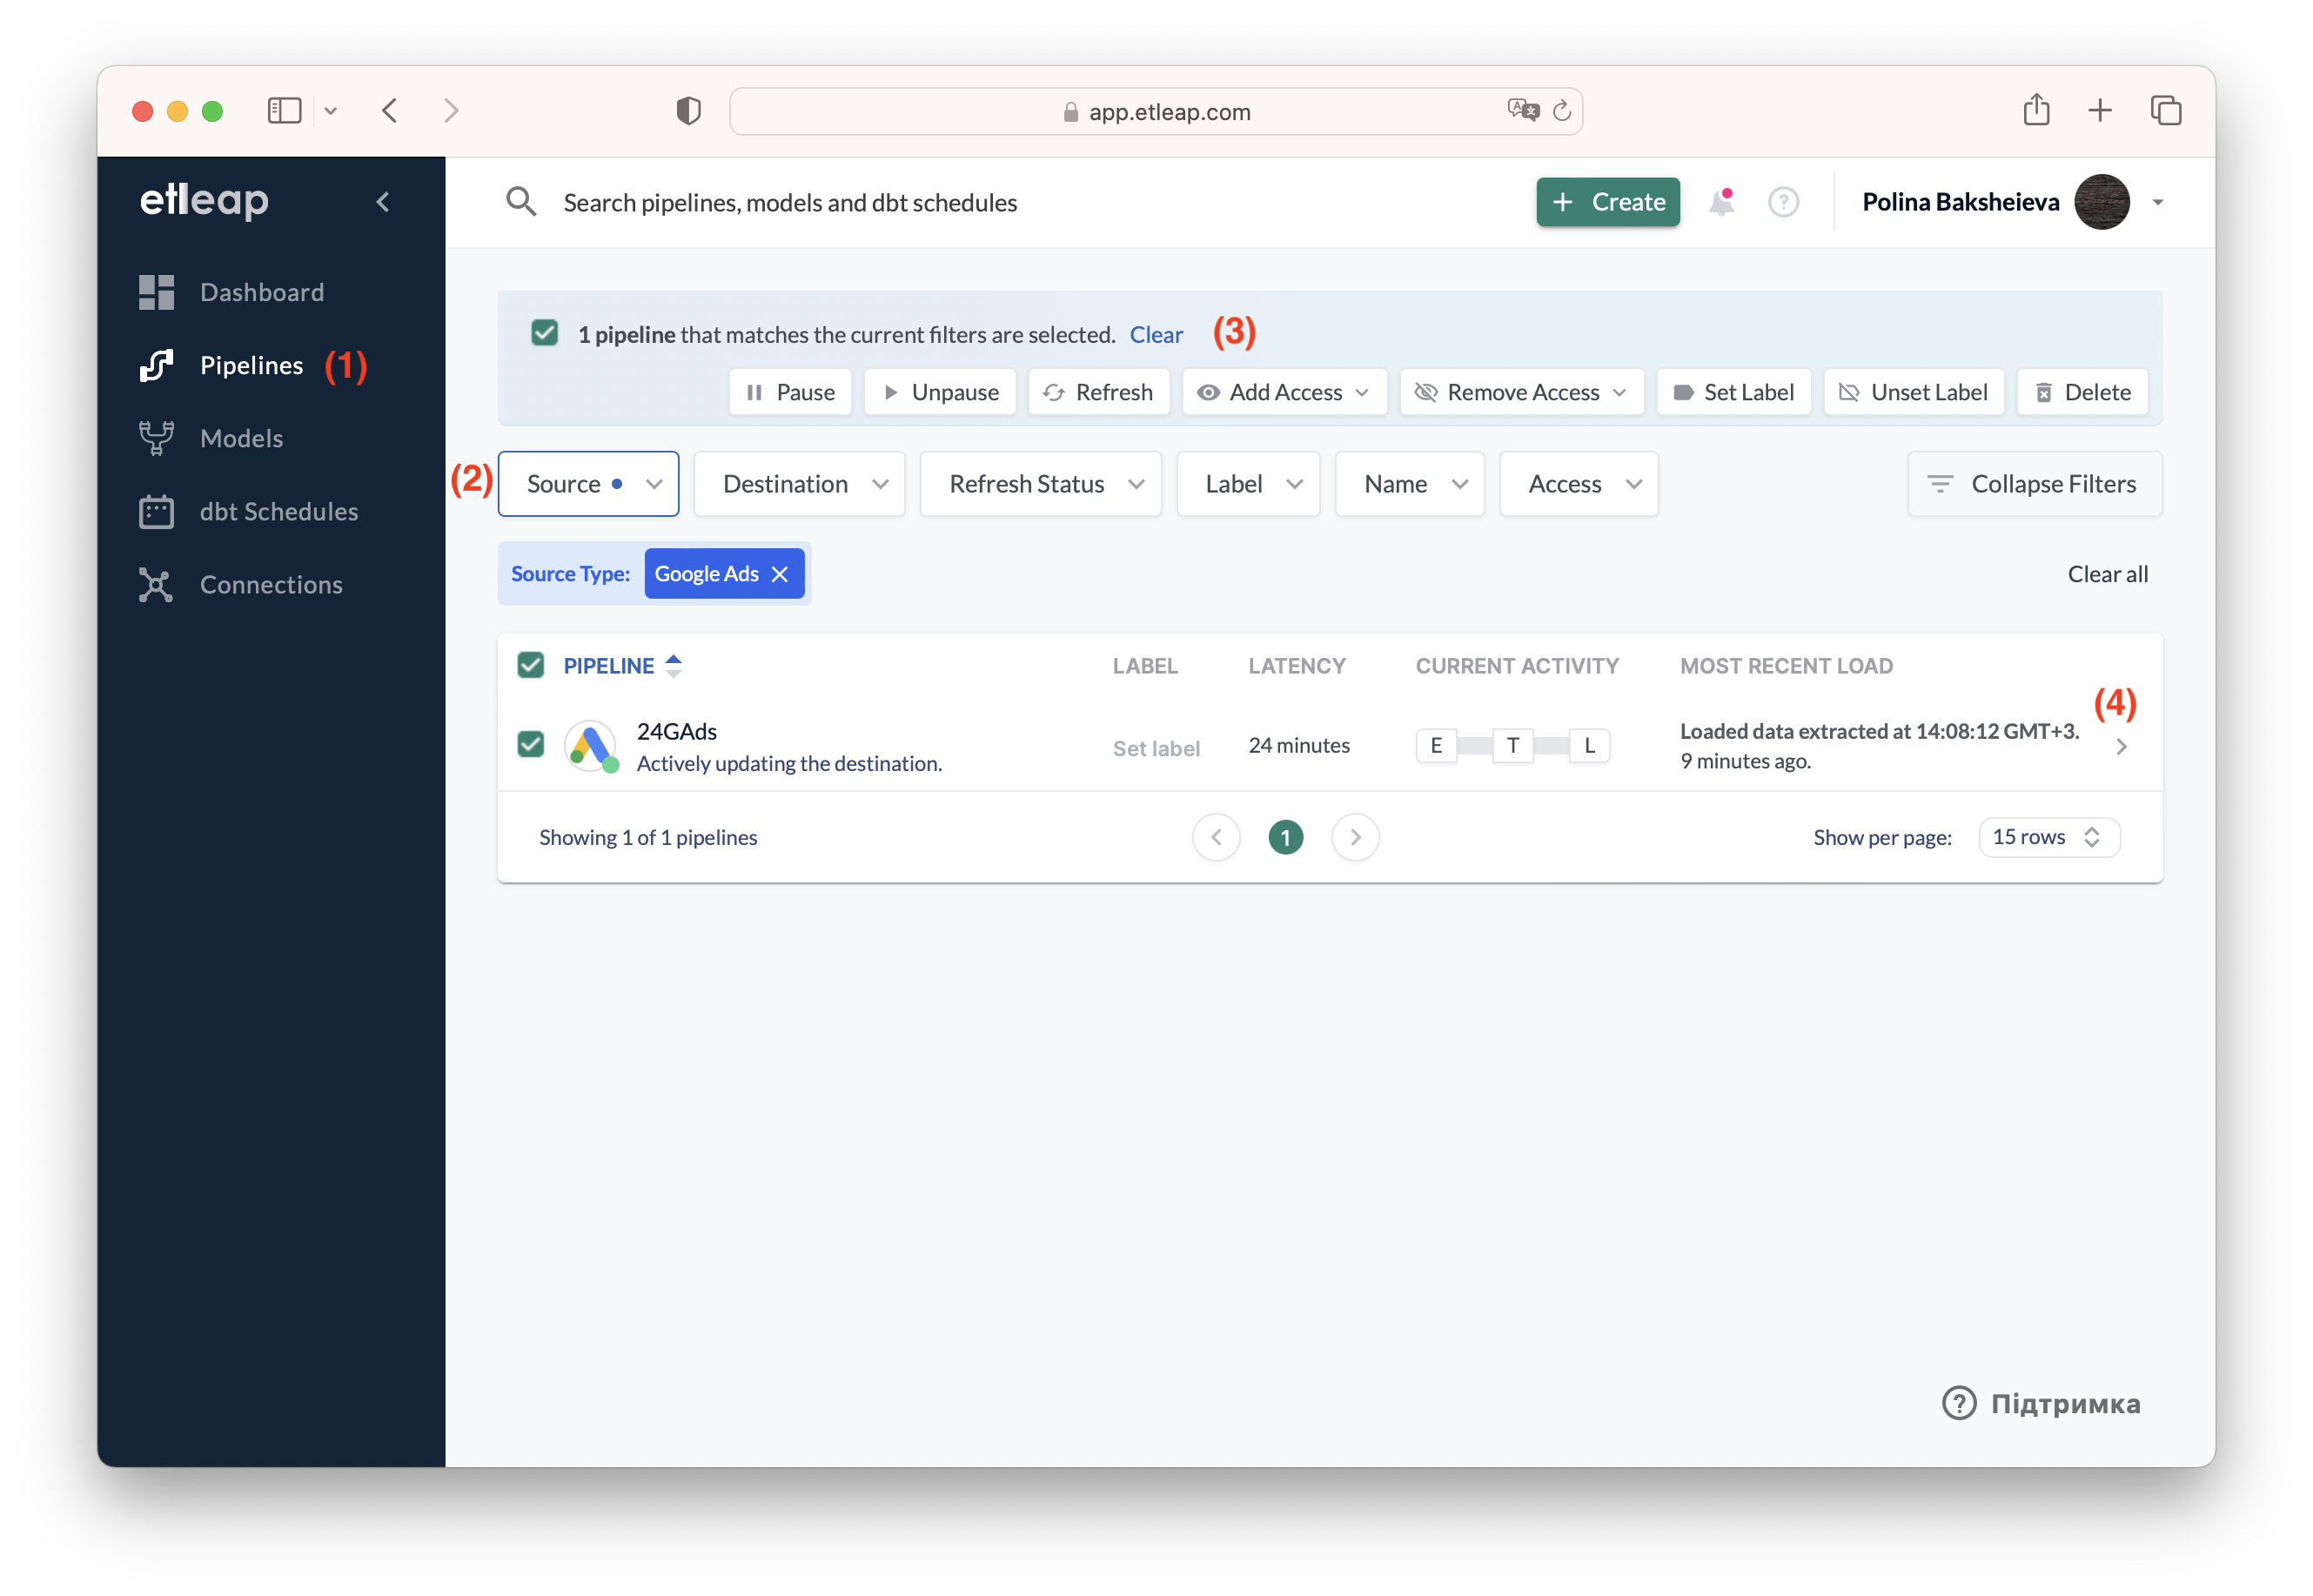Sort by the PIPELINE column arrow

674,666
